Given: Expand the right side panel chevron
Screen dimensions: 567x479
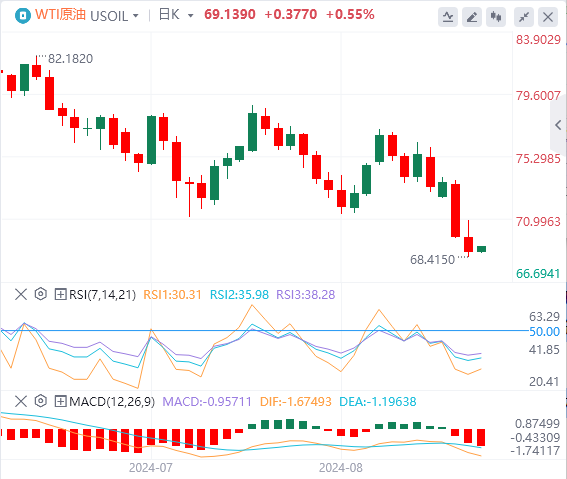Looking at the screenshot, I should tap(558, 125).
